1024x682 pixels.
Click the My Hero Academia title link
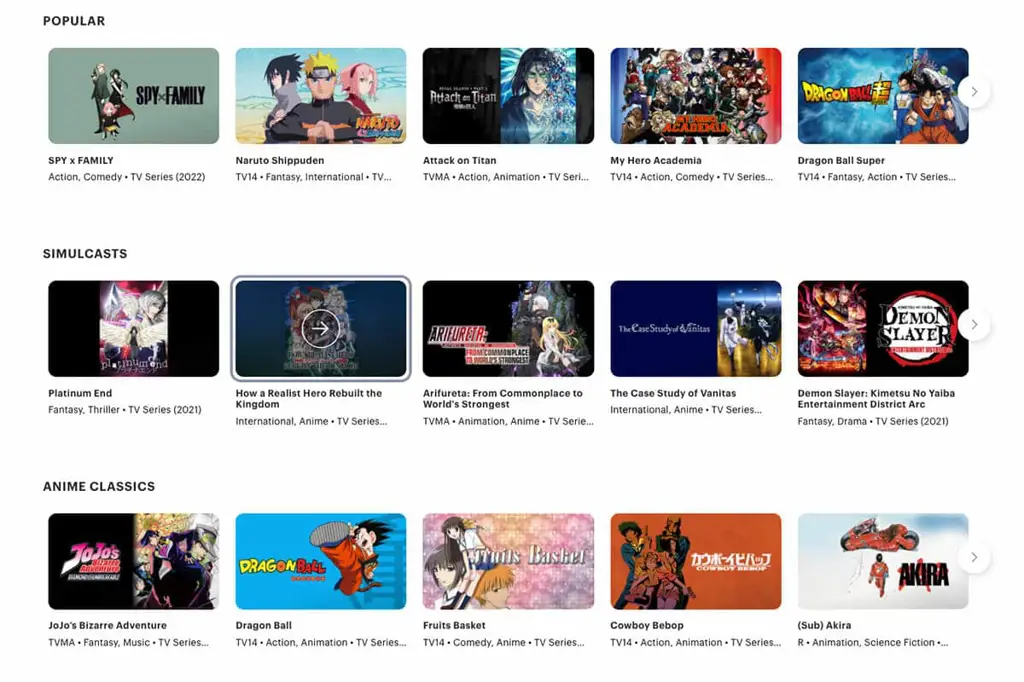coord(656,160)
